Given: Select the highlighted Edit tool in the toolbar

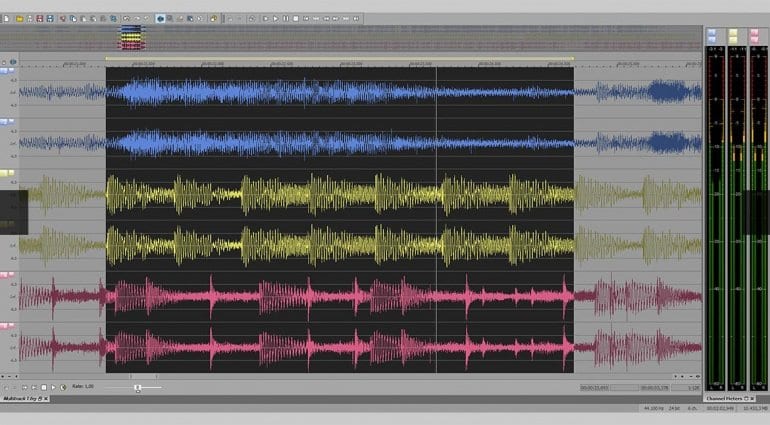Looking at the screenshot, I should 160,19.
